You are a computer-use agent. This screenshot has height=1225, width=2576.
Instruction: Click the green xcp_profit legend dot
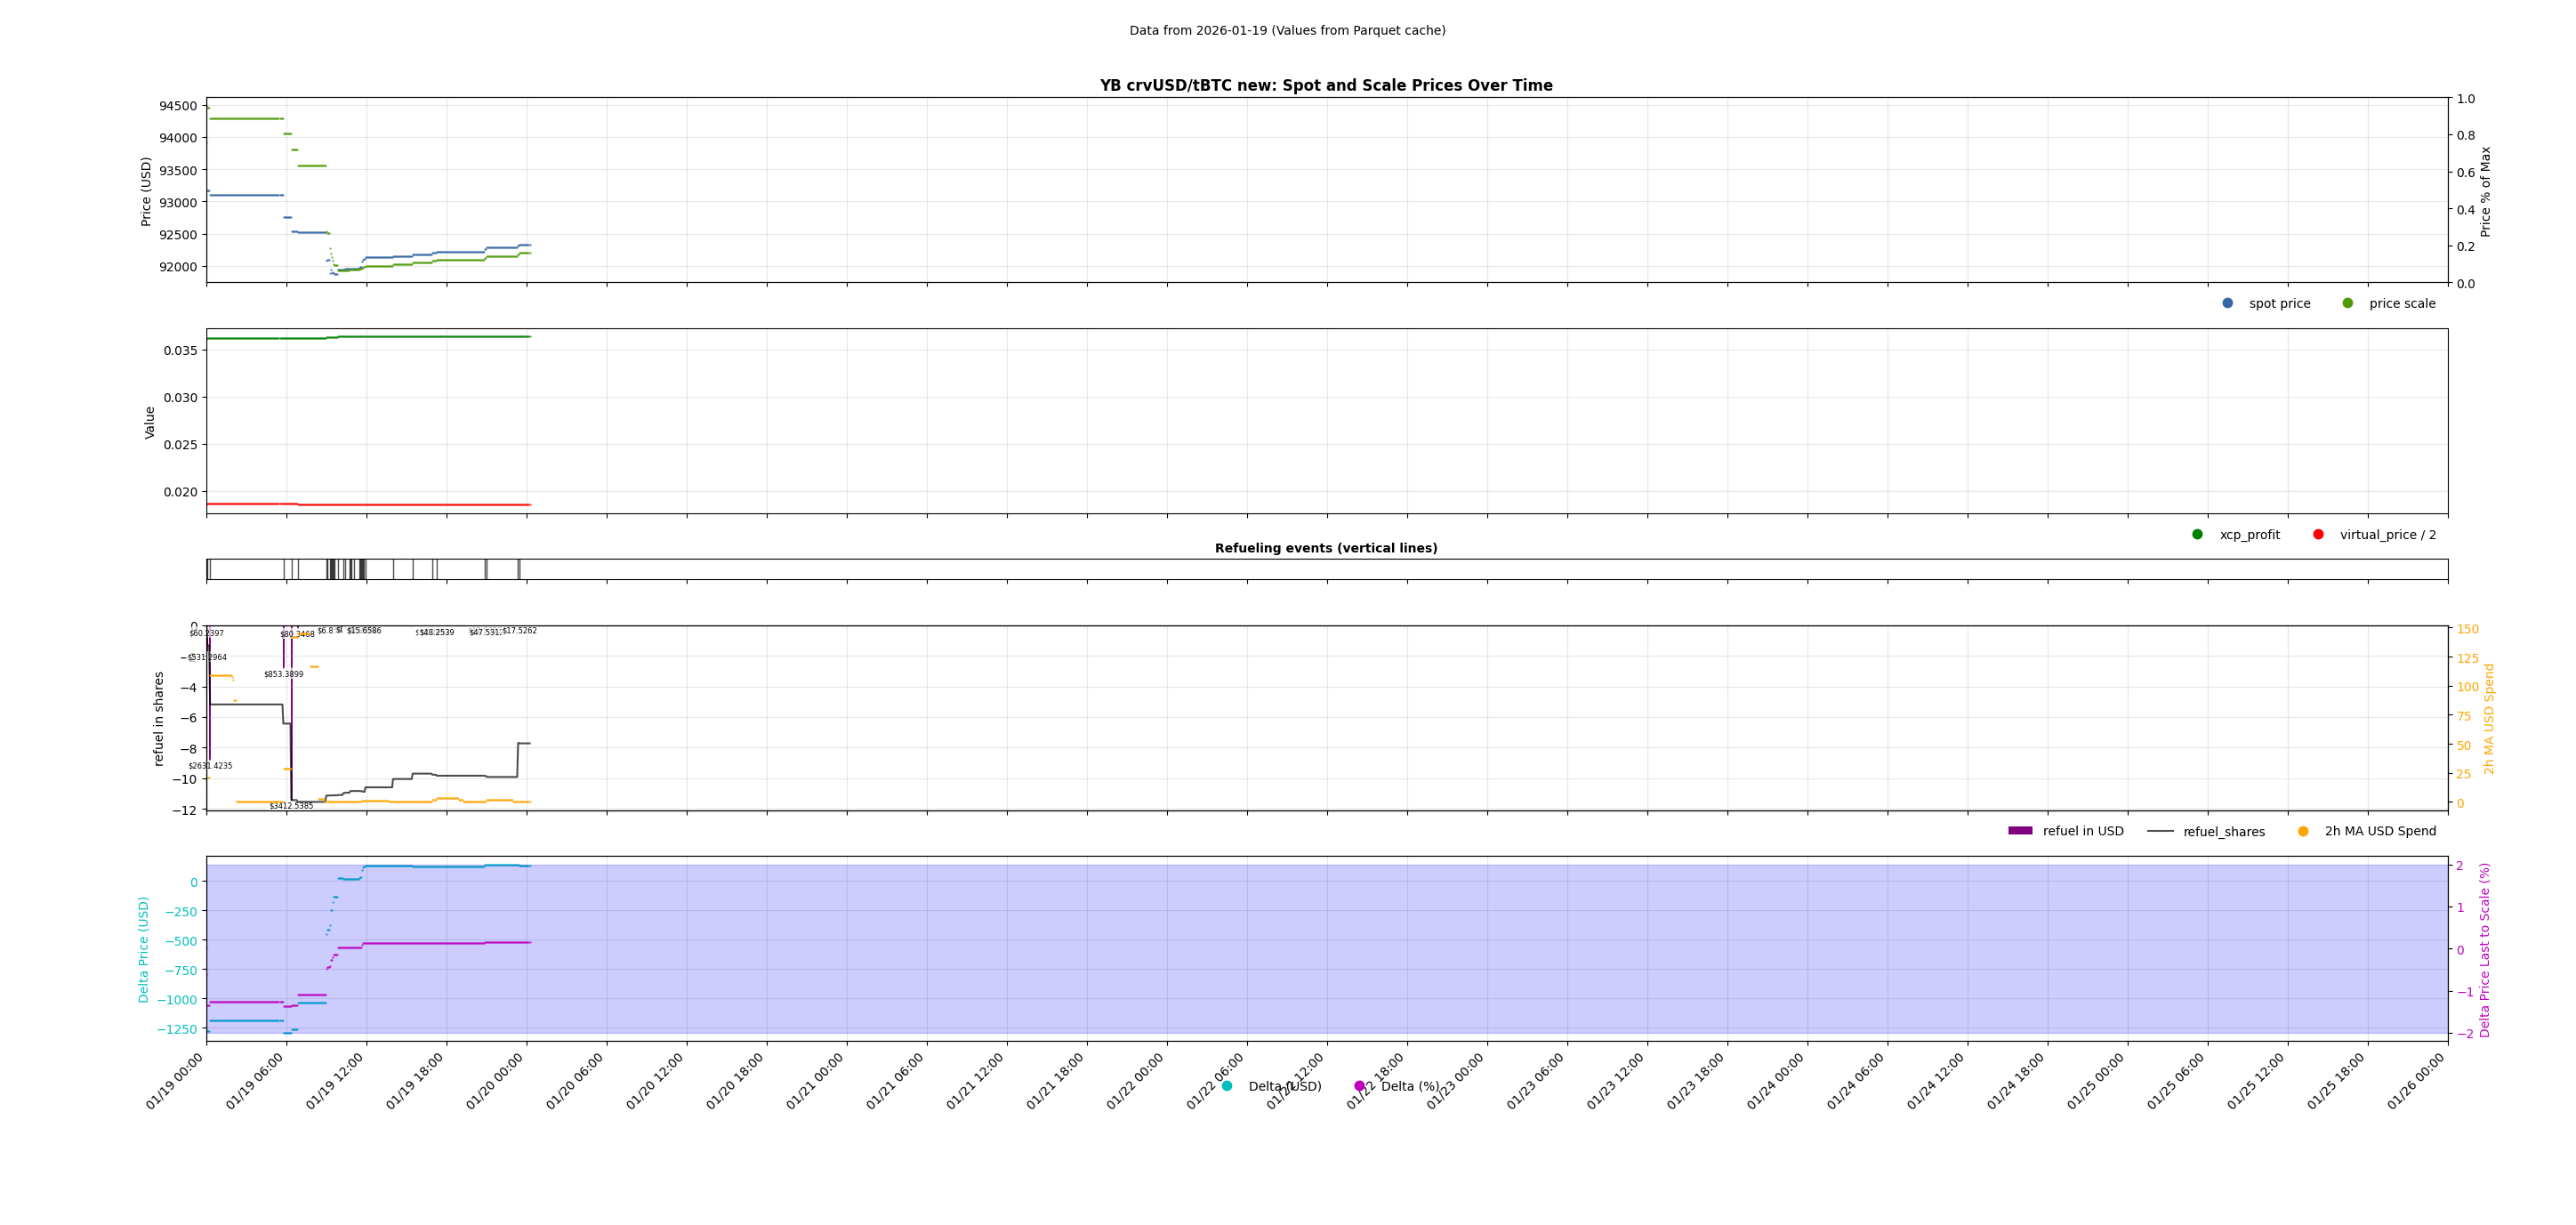tap(2197, 534)
